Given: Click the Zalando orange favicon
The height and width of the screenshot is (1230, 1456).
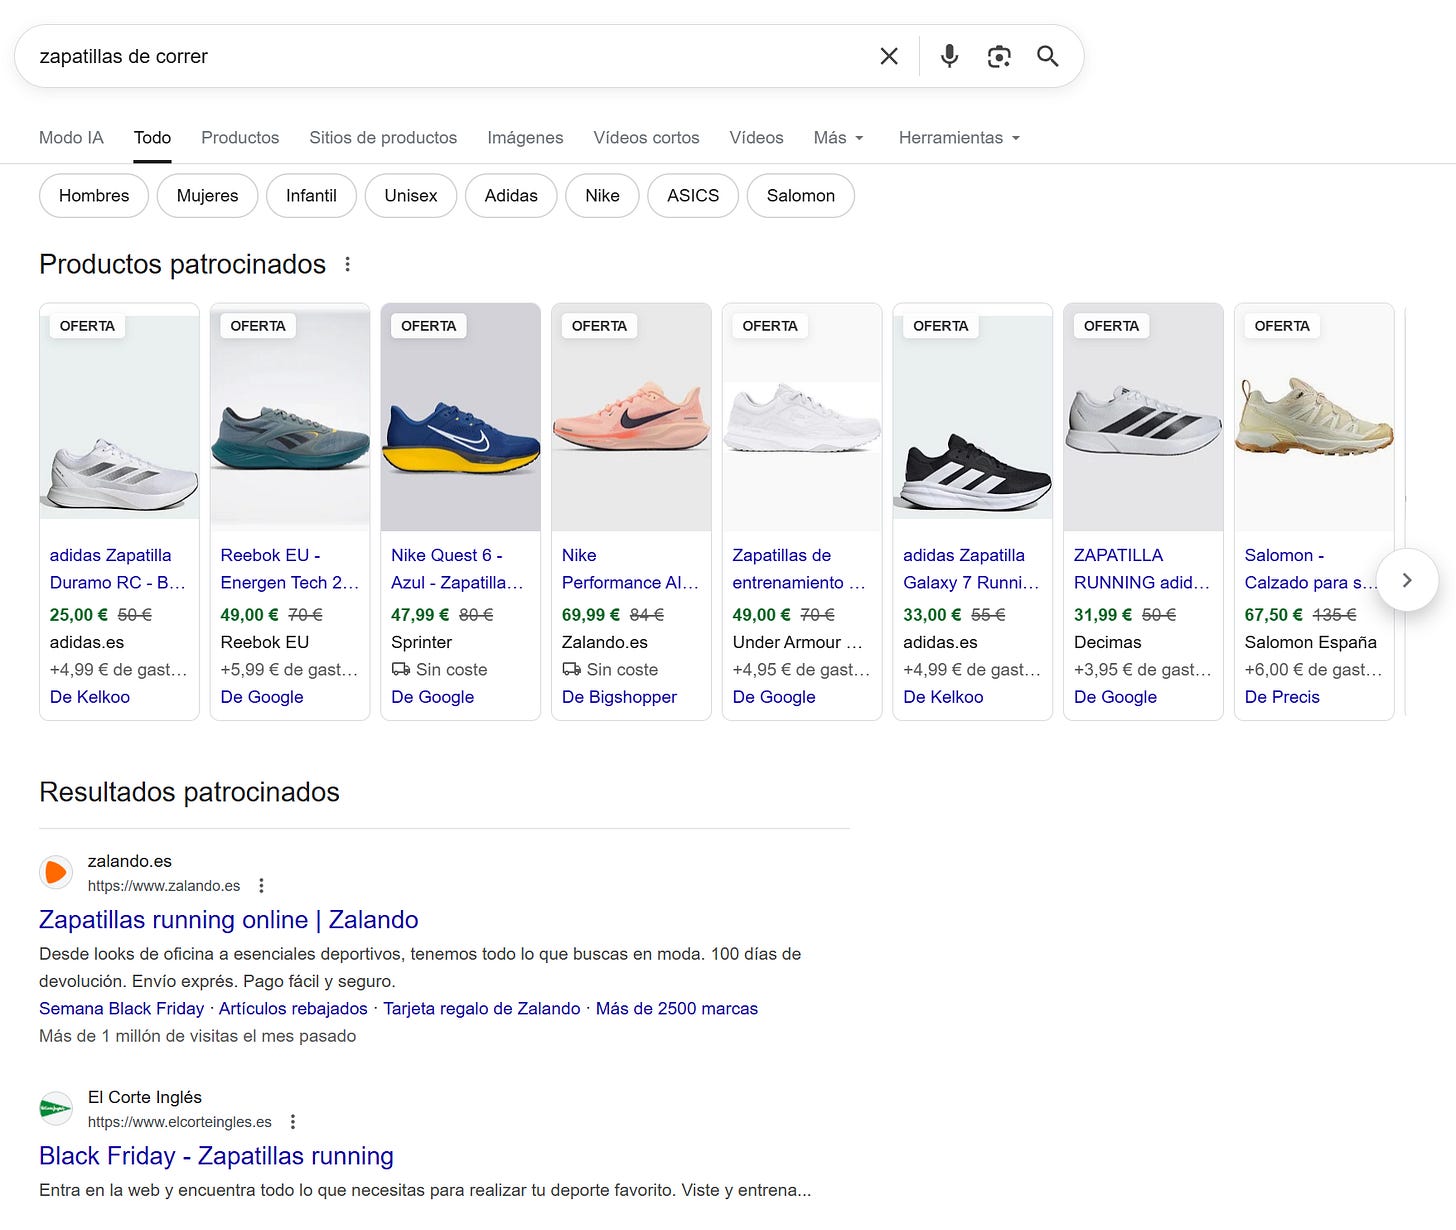Looking at the screenshot, I should coord(56,872).
